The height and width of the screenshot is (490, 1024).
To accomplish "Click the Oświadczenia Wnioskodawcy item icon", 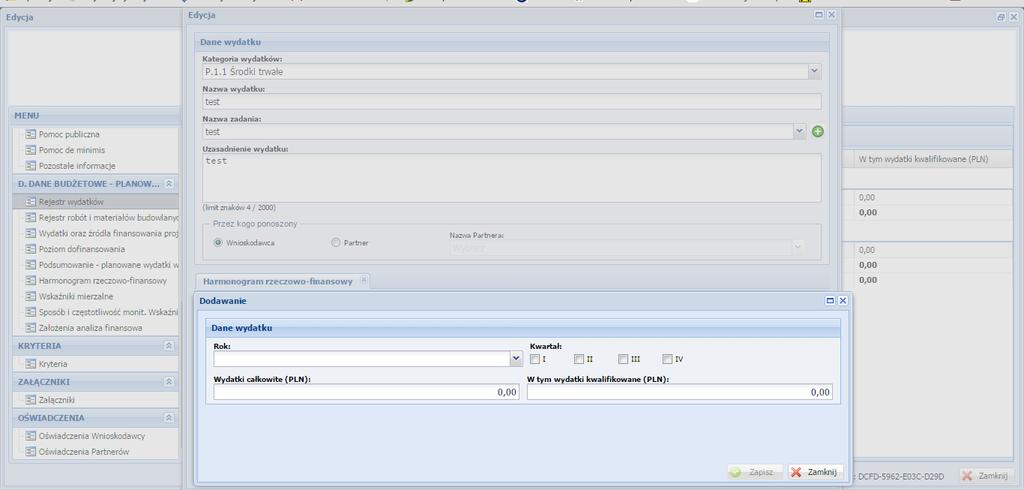I will 30,436.
